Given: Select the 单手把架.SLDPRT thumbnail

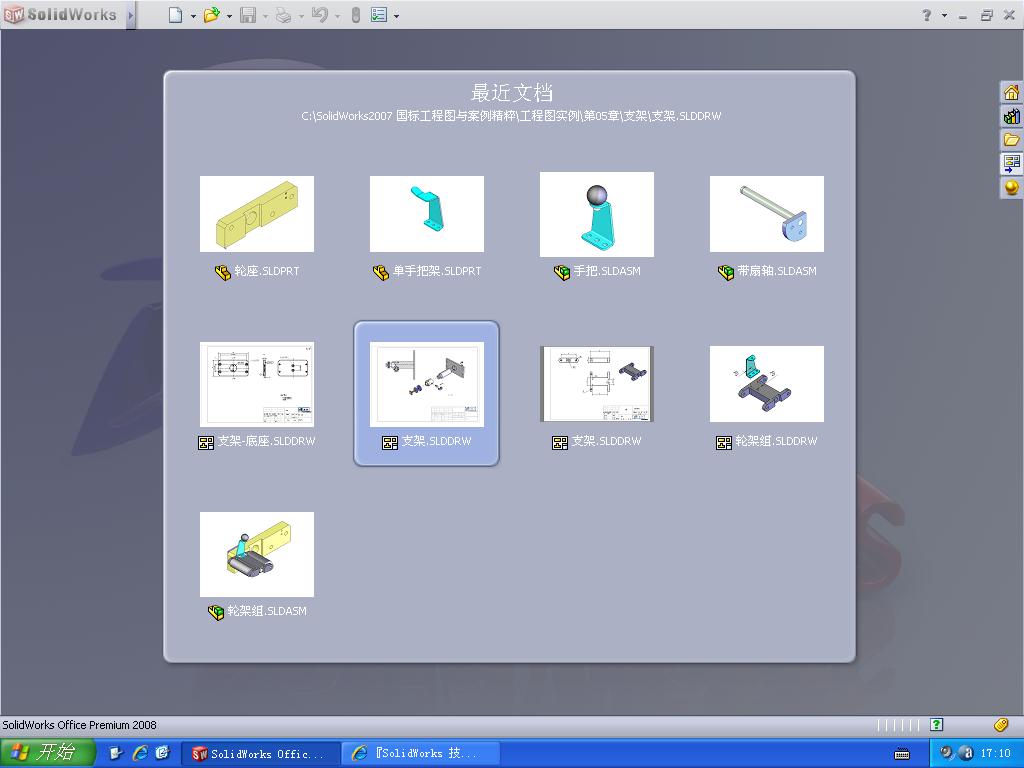Looking at the screenshot, I should pyautogui.click(x=426, y=214).
